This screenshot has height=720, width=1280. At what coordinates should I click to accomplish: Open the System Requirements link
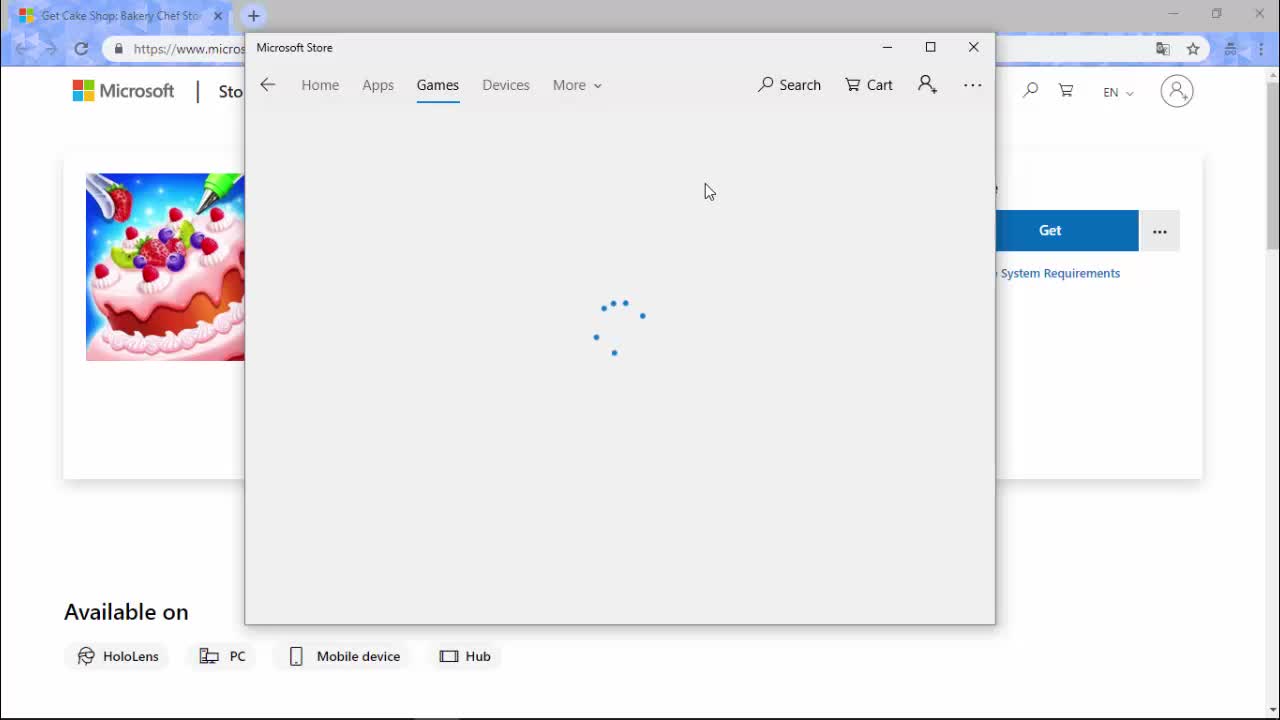pyautogui.click(x=1060, y=273)
